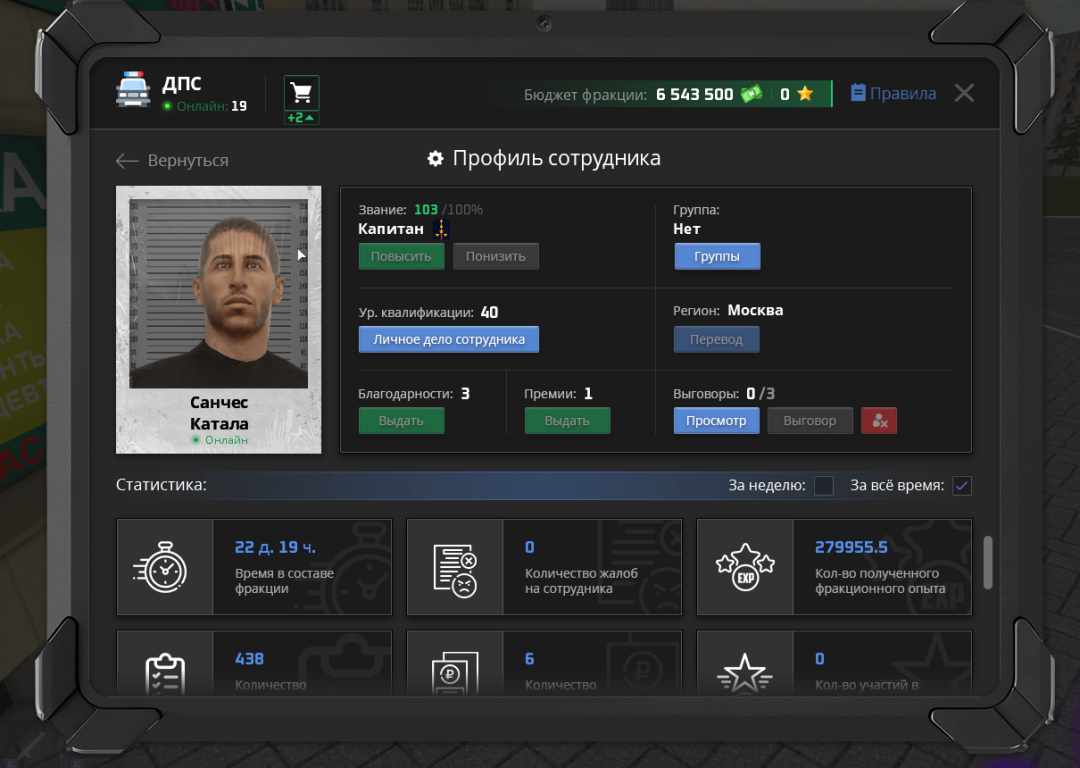Click the Количество жалоб на сотрудника card

544,567
